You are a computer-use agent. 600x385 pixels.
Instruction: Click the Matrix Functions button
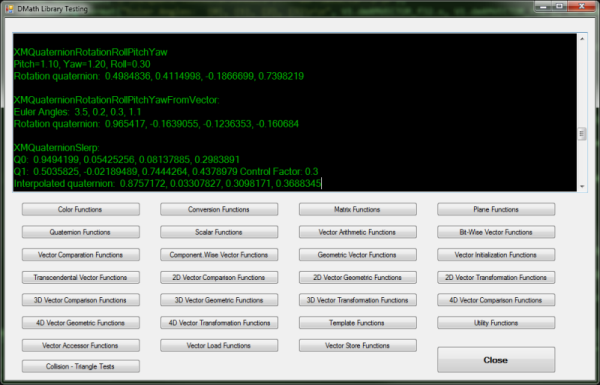pos(358,209)
